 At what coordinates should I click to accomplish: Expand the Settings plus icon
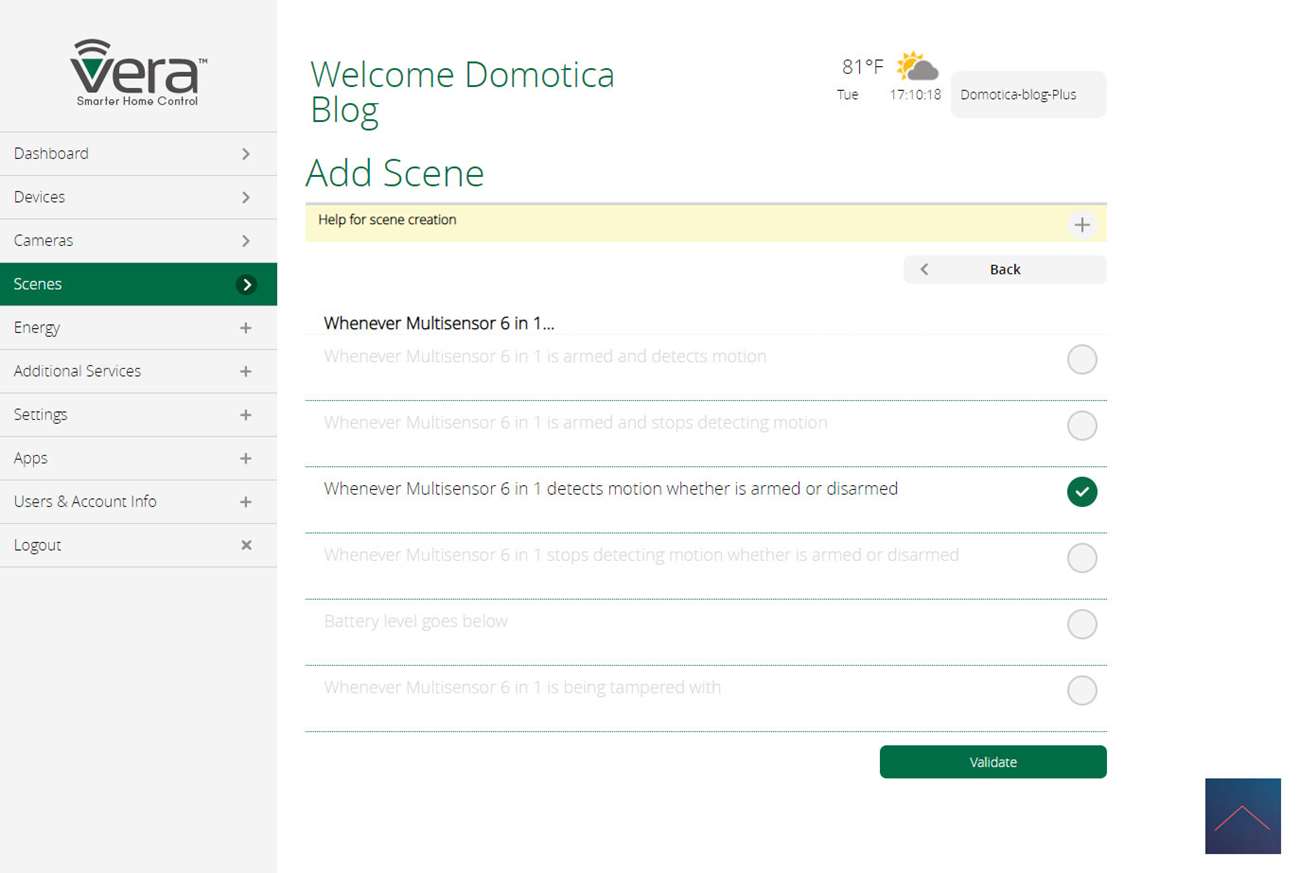tap(246, 415)
